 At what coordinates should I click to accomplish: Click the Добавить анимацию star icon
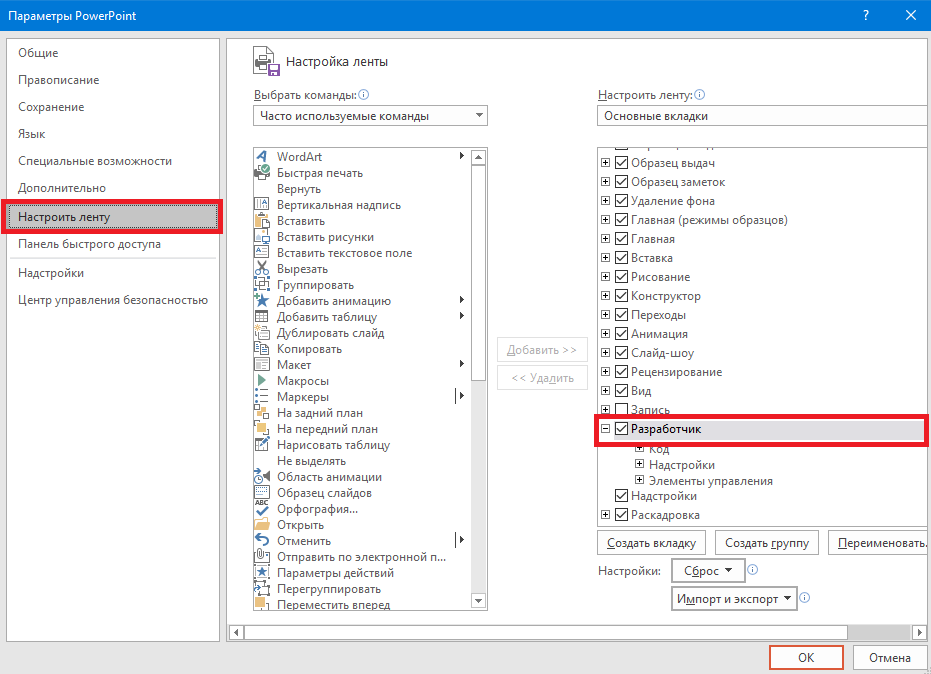tap(262, 301)
